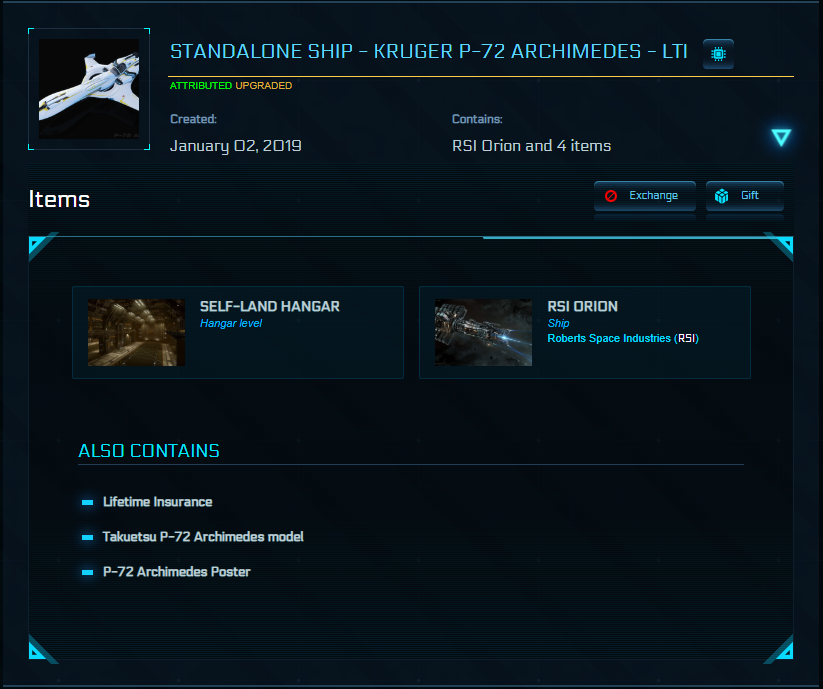Click the Self-Land Hangar thumbnail image
Viewport: 823px width, 689px height.
click(136, 332)
